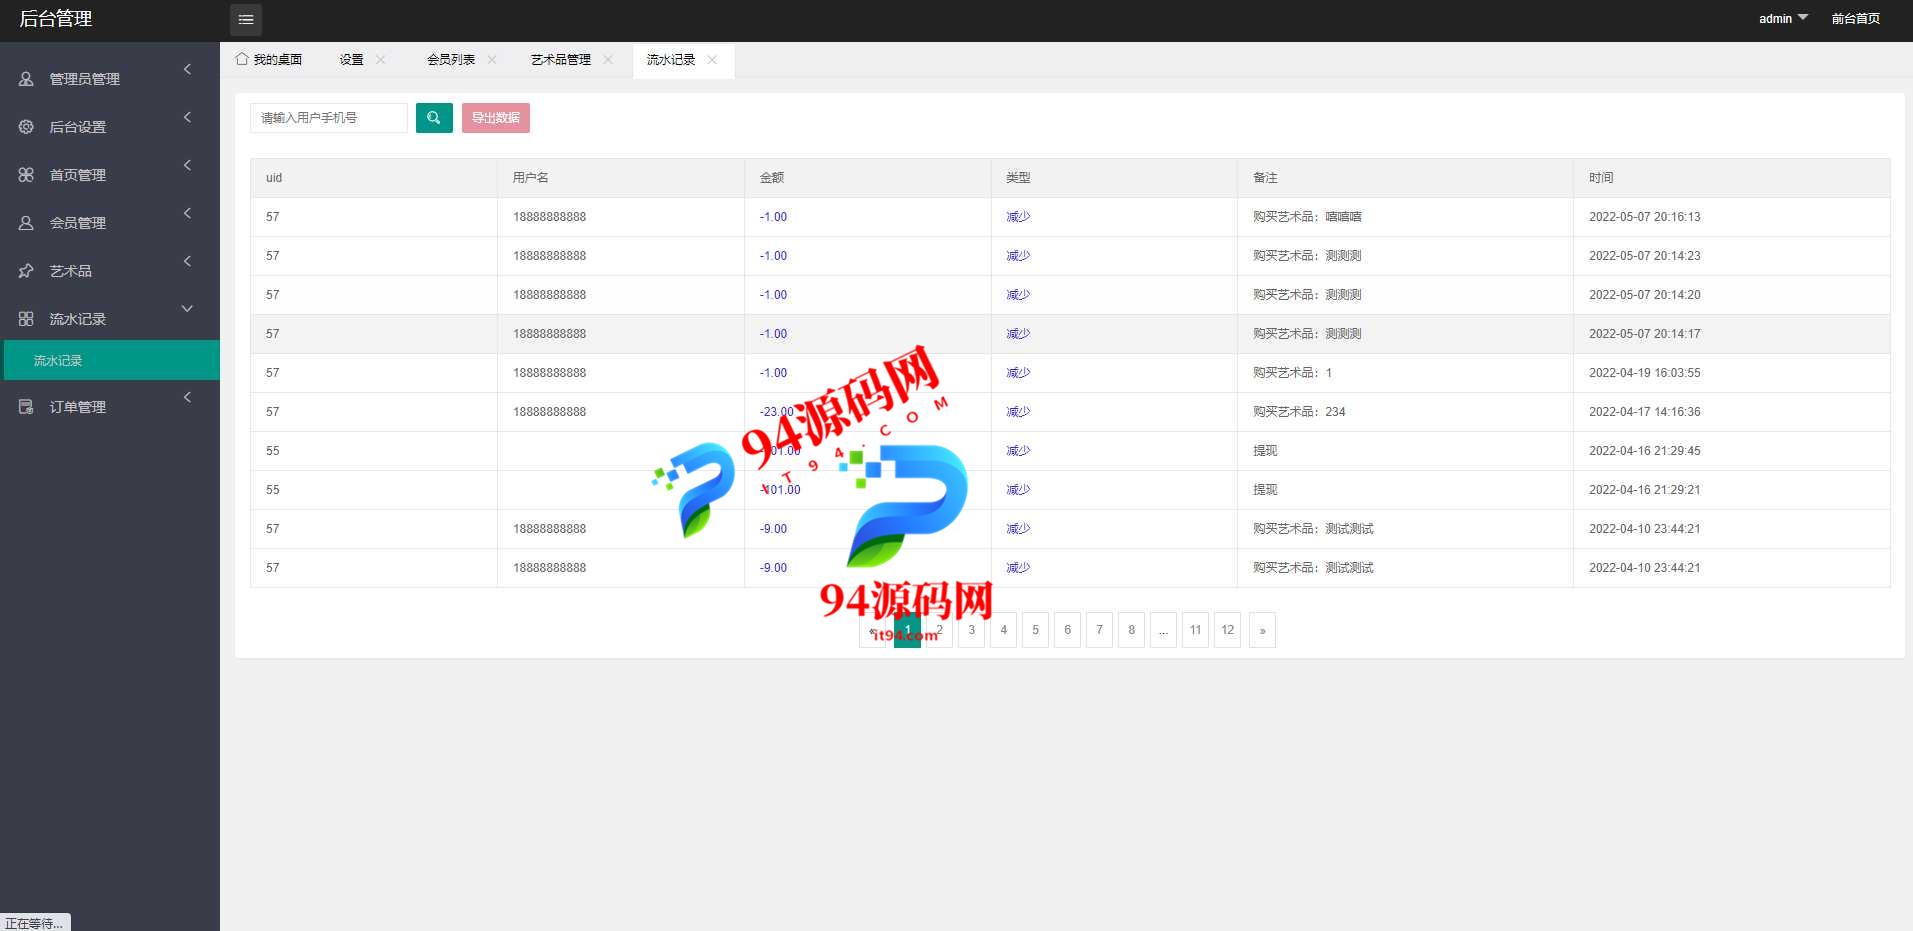Image resolution: width=1913 pixels, height=931 pixels.
Task: Collapse the 流水记录 menu chevron
Action: click(x=187, y=309)
